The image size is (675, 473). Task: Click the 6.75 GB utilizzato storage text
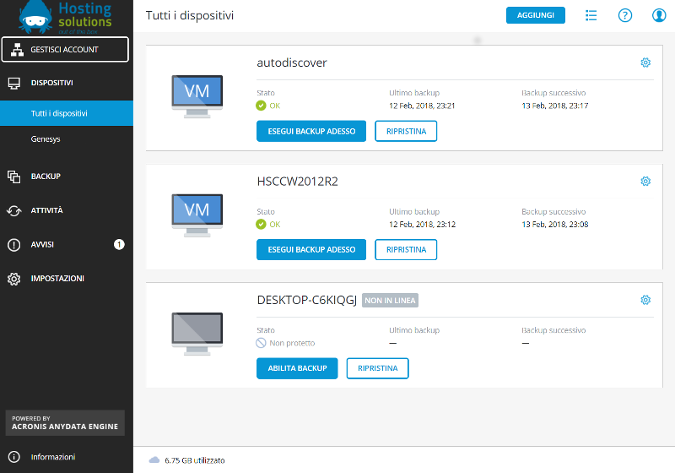click(195, 461)
